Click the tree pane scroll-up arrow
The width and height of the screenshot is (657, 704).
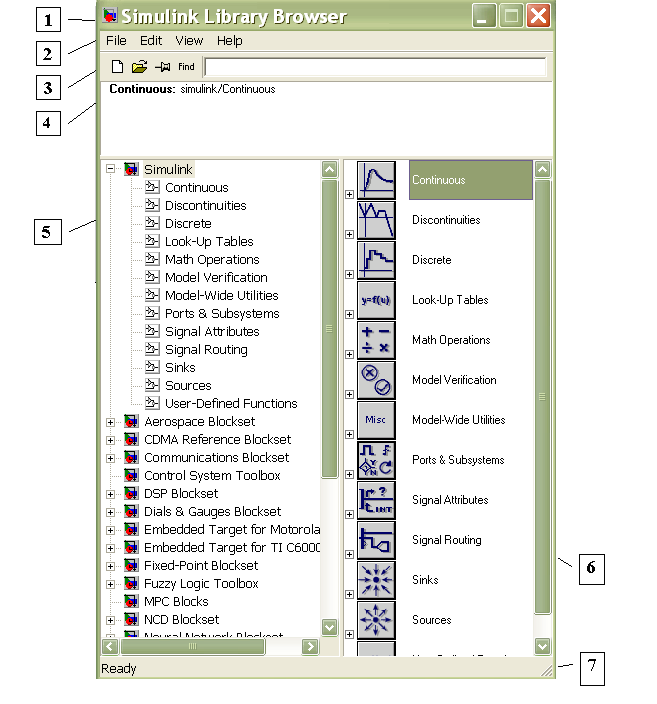tap(330, 169)
